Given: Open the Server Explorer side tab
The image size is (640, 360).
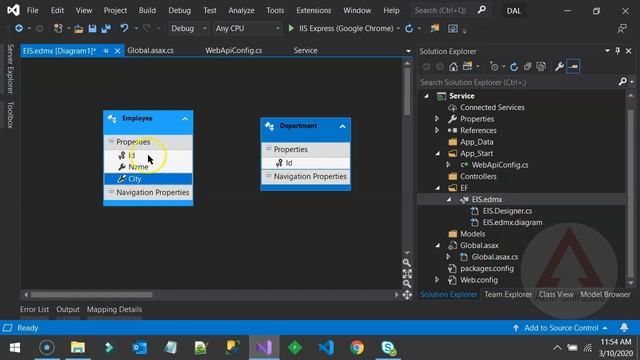Looking at the screenshot, I should click(10, 69).
